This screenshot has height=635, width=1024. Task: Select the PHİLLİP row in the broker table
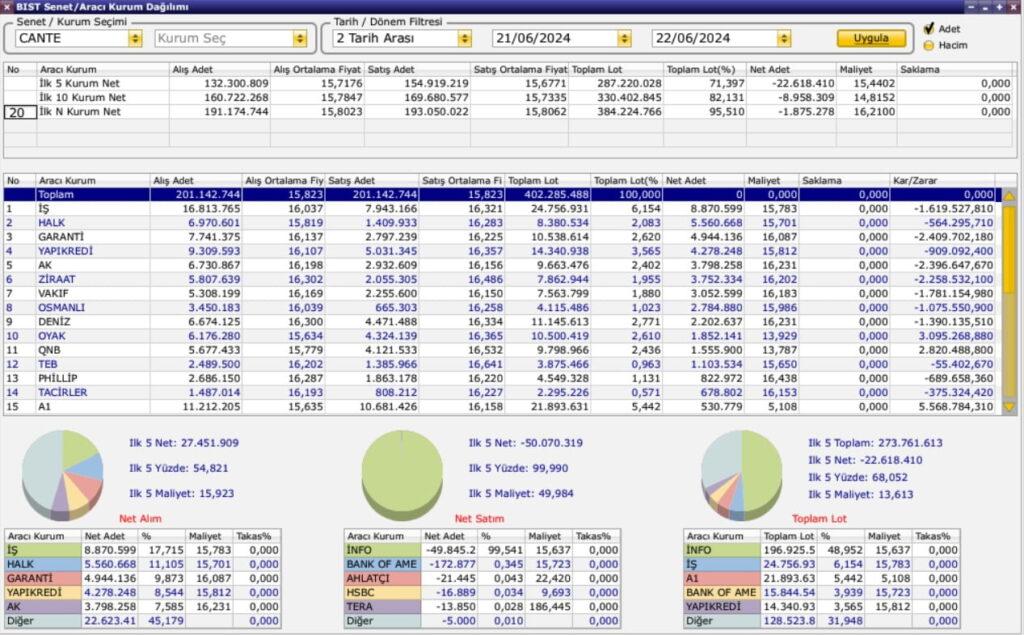502,379
